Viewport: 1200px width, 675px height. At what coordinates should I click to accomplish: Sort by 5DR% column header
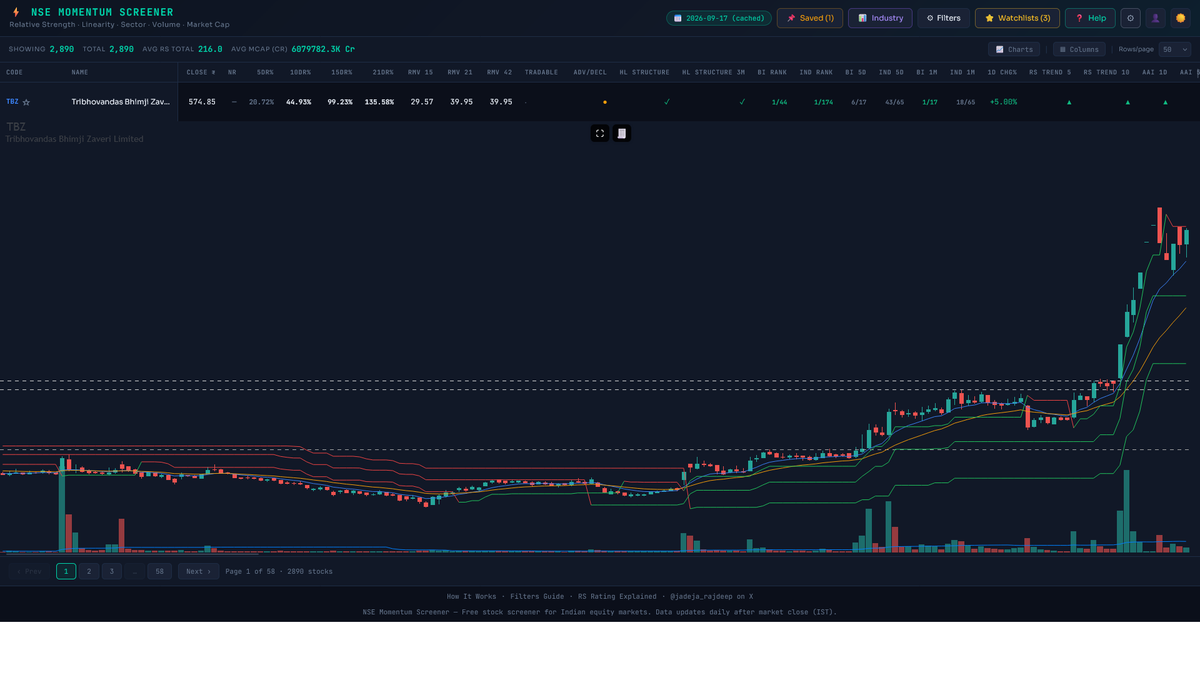(x=265, y=72)
